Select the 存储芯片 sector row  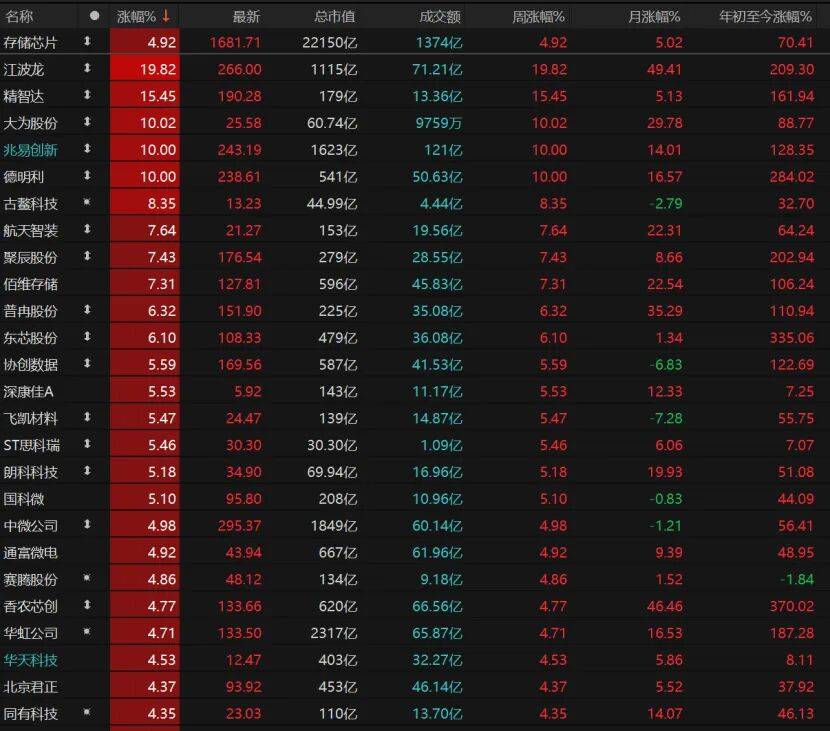click(31, 42)
